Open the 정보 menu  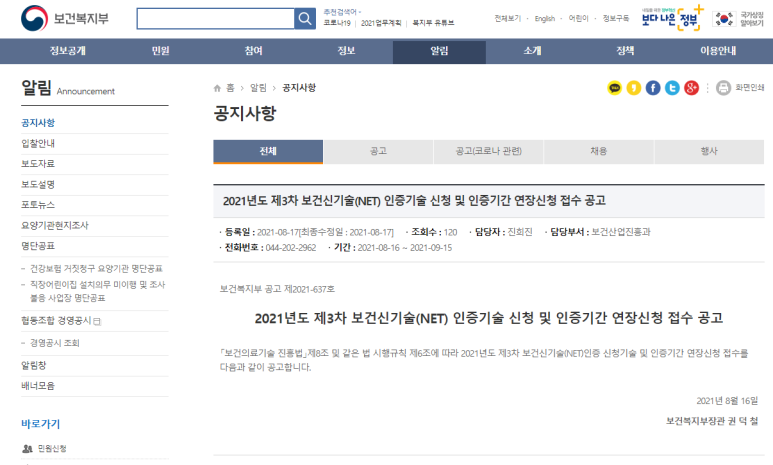coord(347,51)
